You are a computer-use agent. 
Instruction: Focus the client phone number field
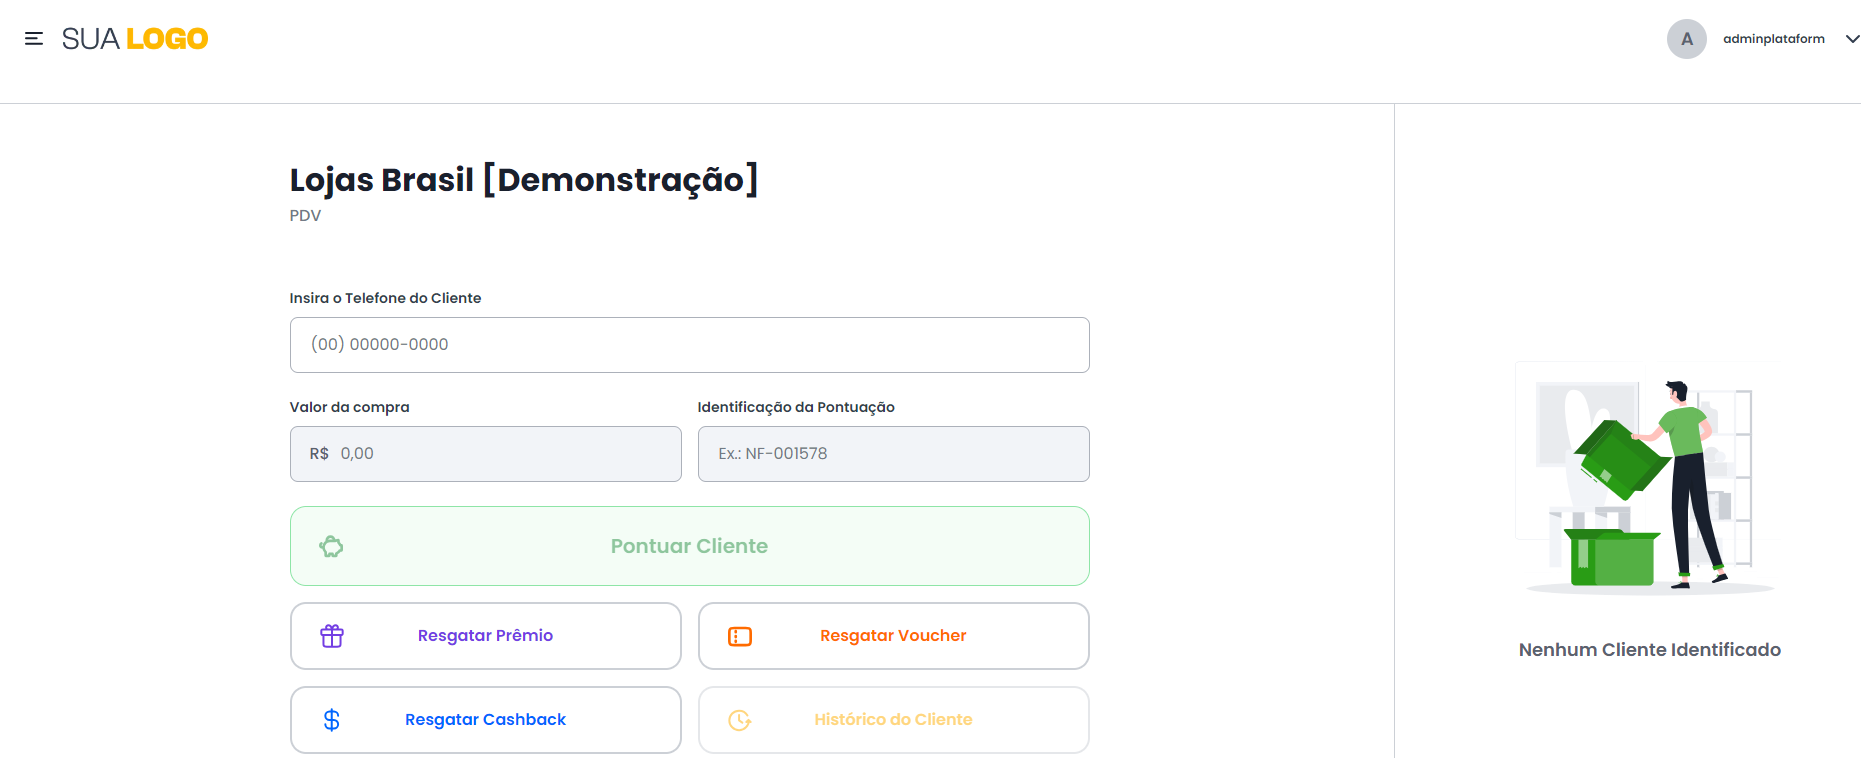tap(689, 345)
